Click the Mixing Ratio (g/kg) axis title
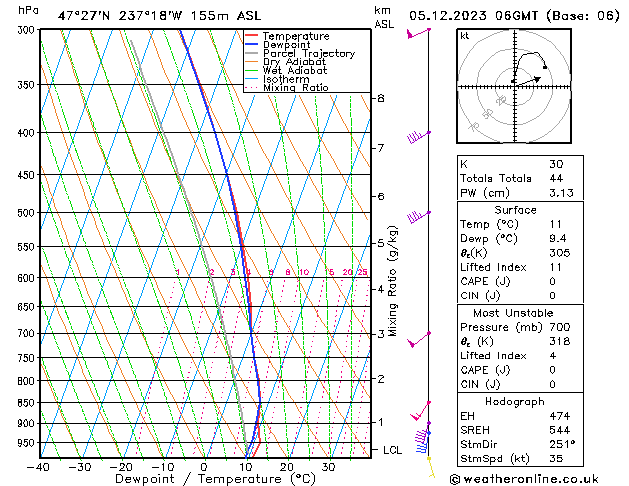This screenshot has height=486, width=629. pos(392,281)
